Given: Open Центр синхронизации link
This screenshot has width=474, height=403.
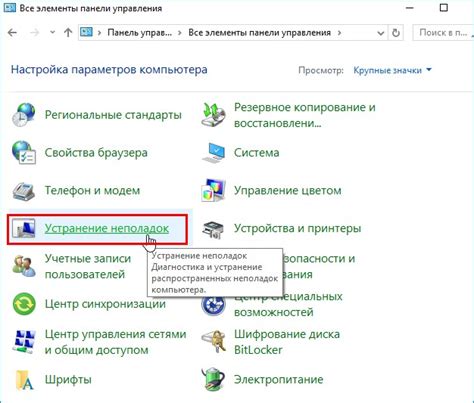Looking at the screenshot, I should (105, 304).
